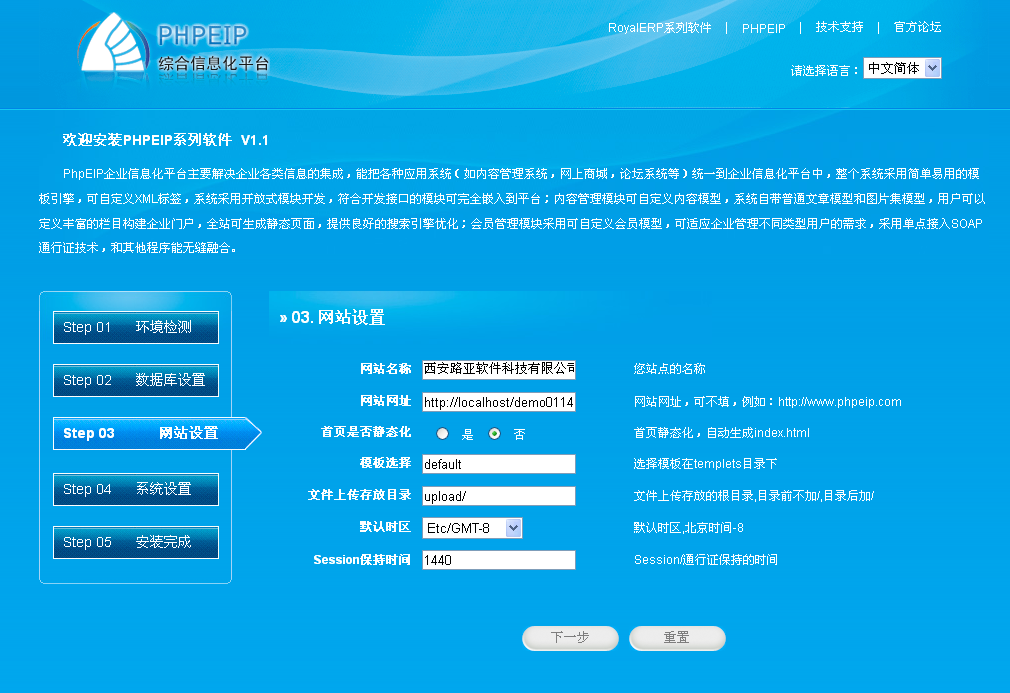The height and width of the screenshot is (693, 1010).
Task: Open the 官方论坛 link
Action: 917,27
